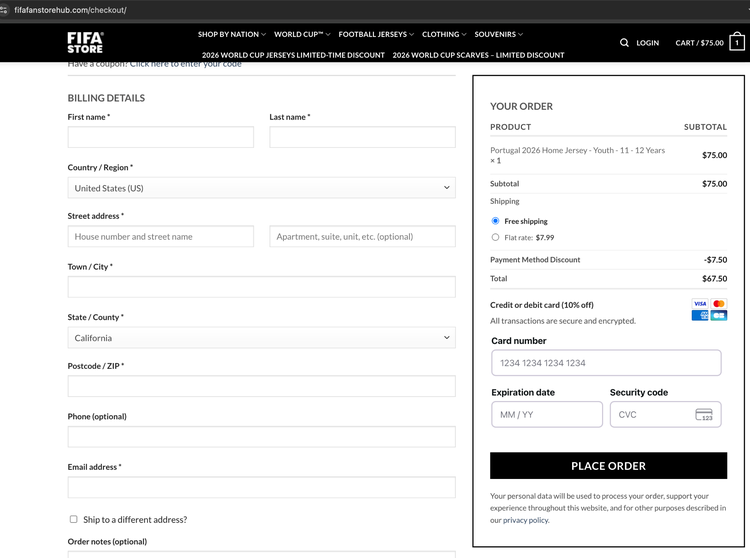The height and width of the screenshot is (558, 750).
Task: Open the search magnifier icon
Action: coord(624,43)
